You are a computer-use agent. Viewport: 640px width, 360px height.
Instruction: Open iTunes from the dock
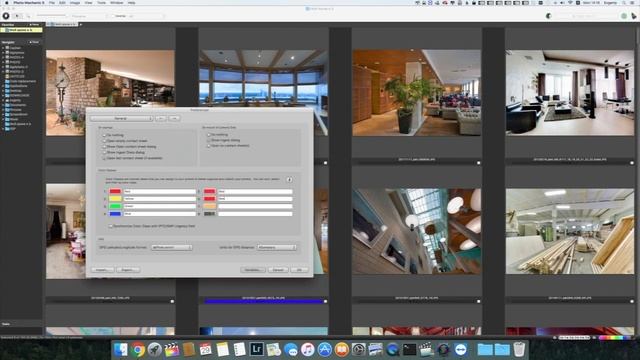click(308, 350)
